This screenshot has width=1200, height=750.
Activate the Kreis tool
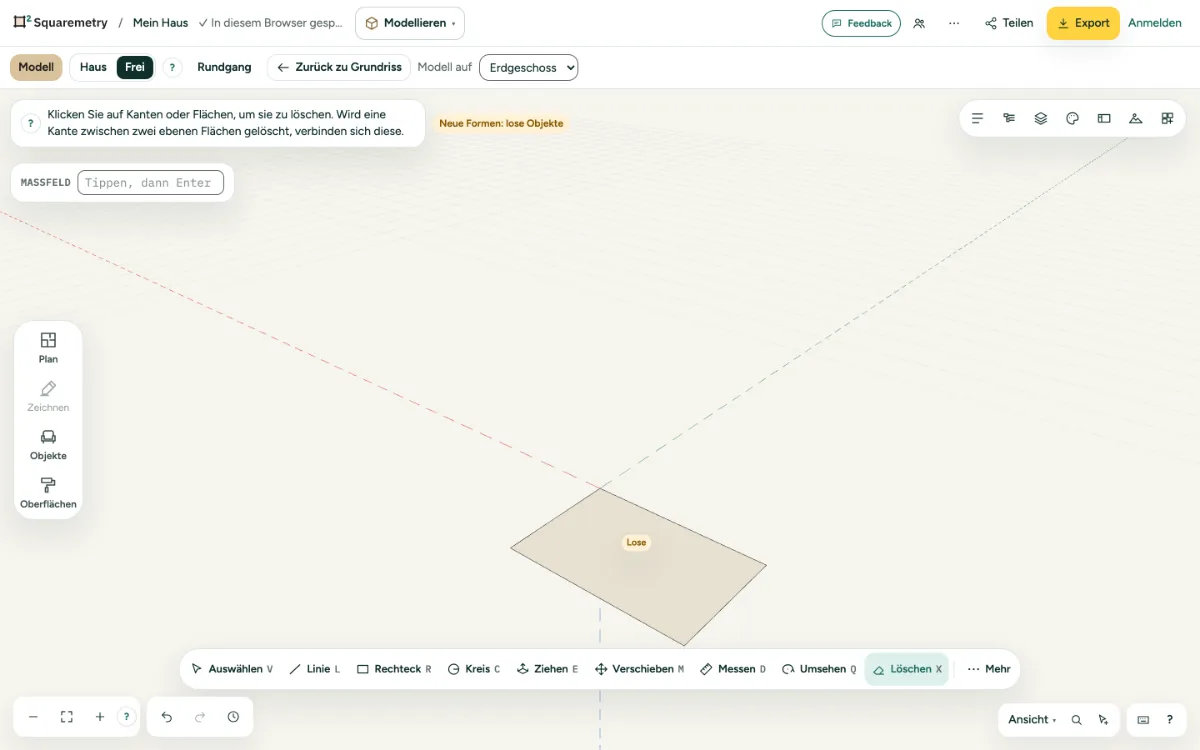474,669
